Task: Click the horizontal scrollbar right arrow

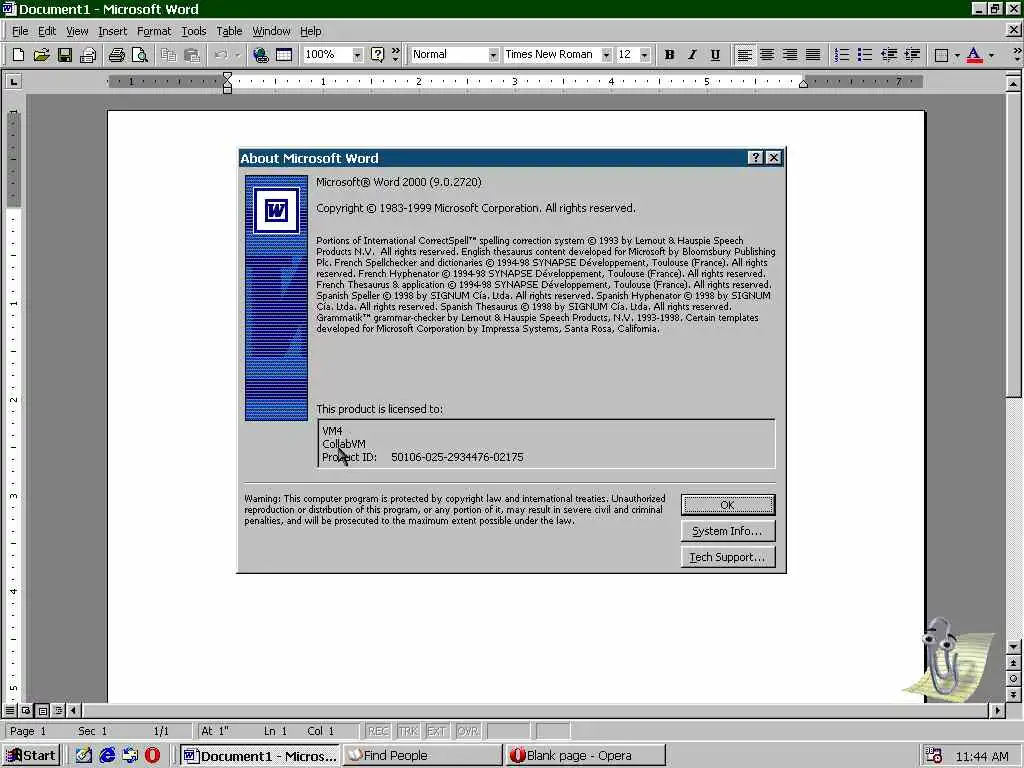Action: pos(997,710)
